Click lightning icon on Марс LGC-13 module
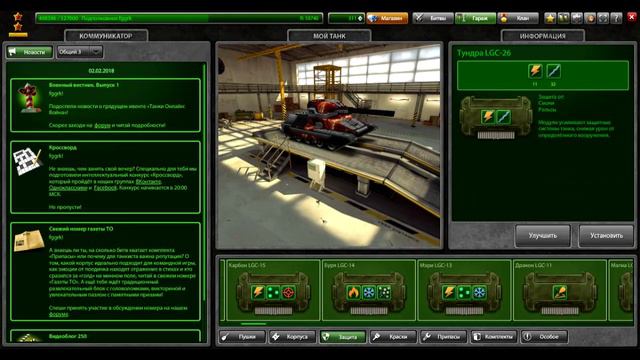 click(449, 292)
